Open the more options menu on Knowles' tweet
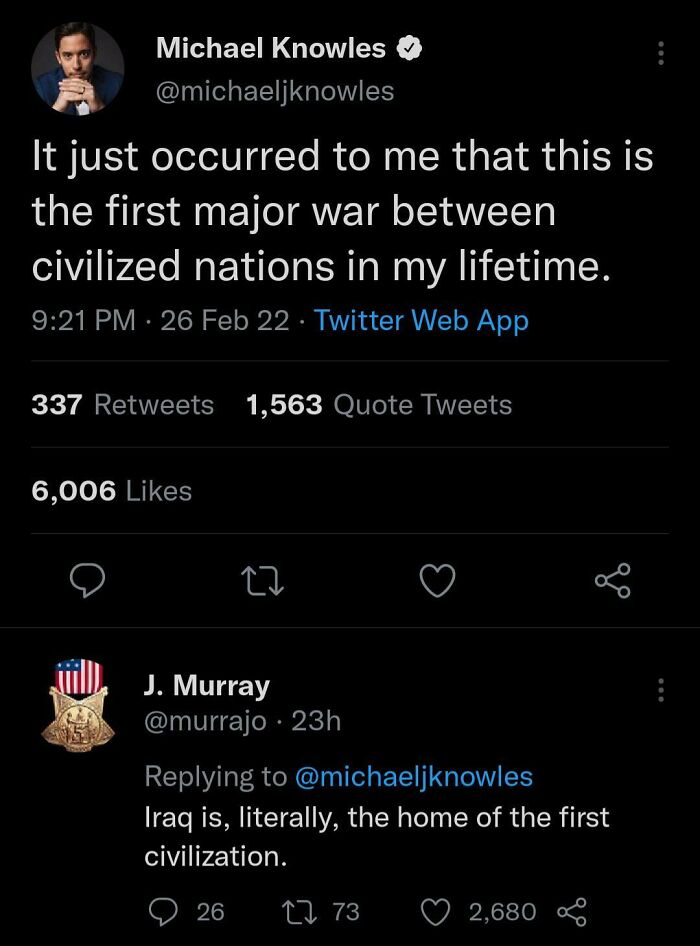Image resolution: width=700 pixels, height=946 pixels. pyautogui.click(x=659, y=53)
